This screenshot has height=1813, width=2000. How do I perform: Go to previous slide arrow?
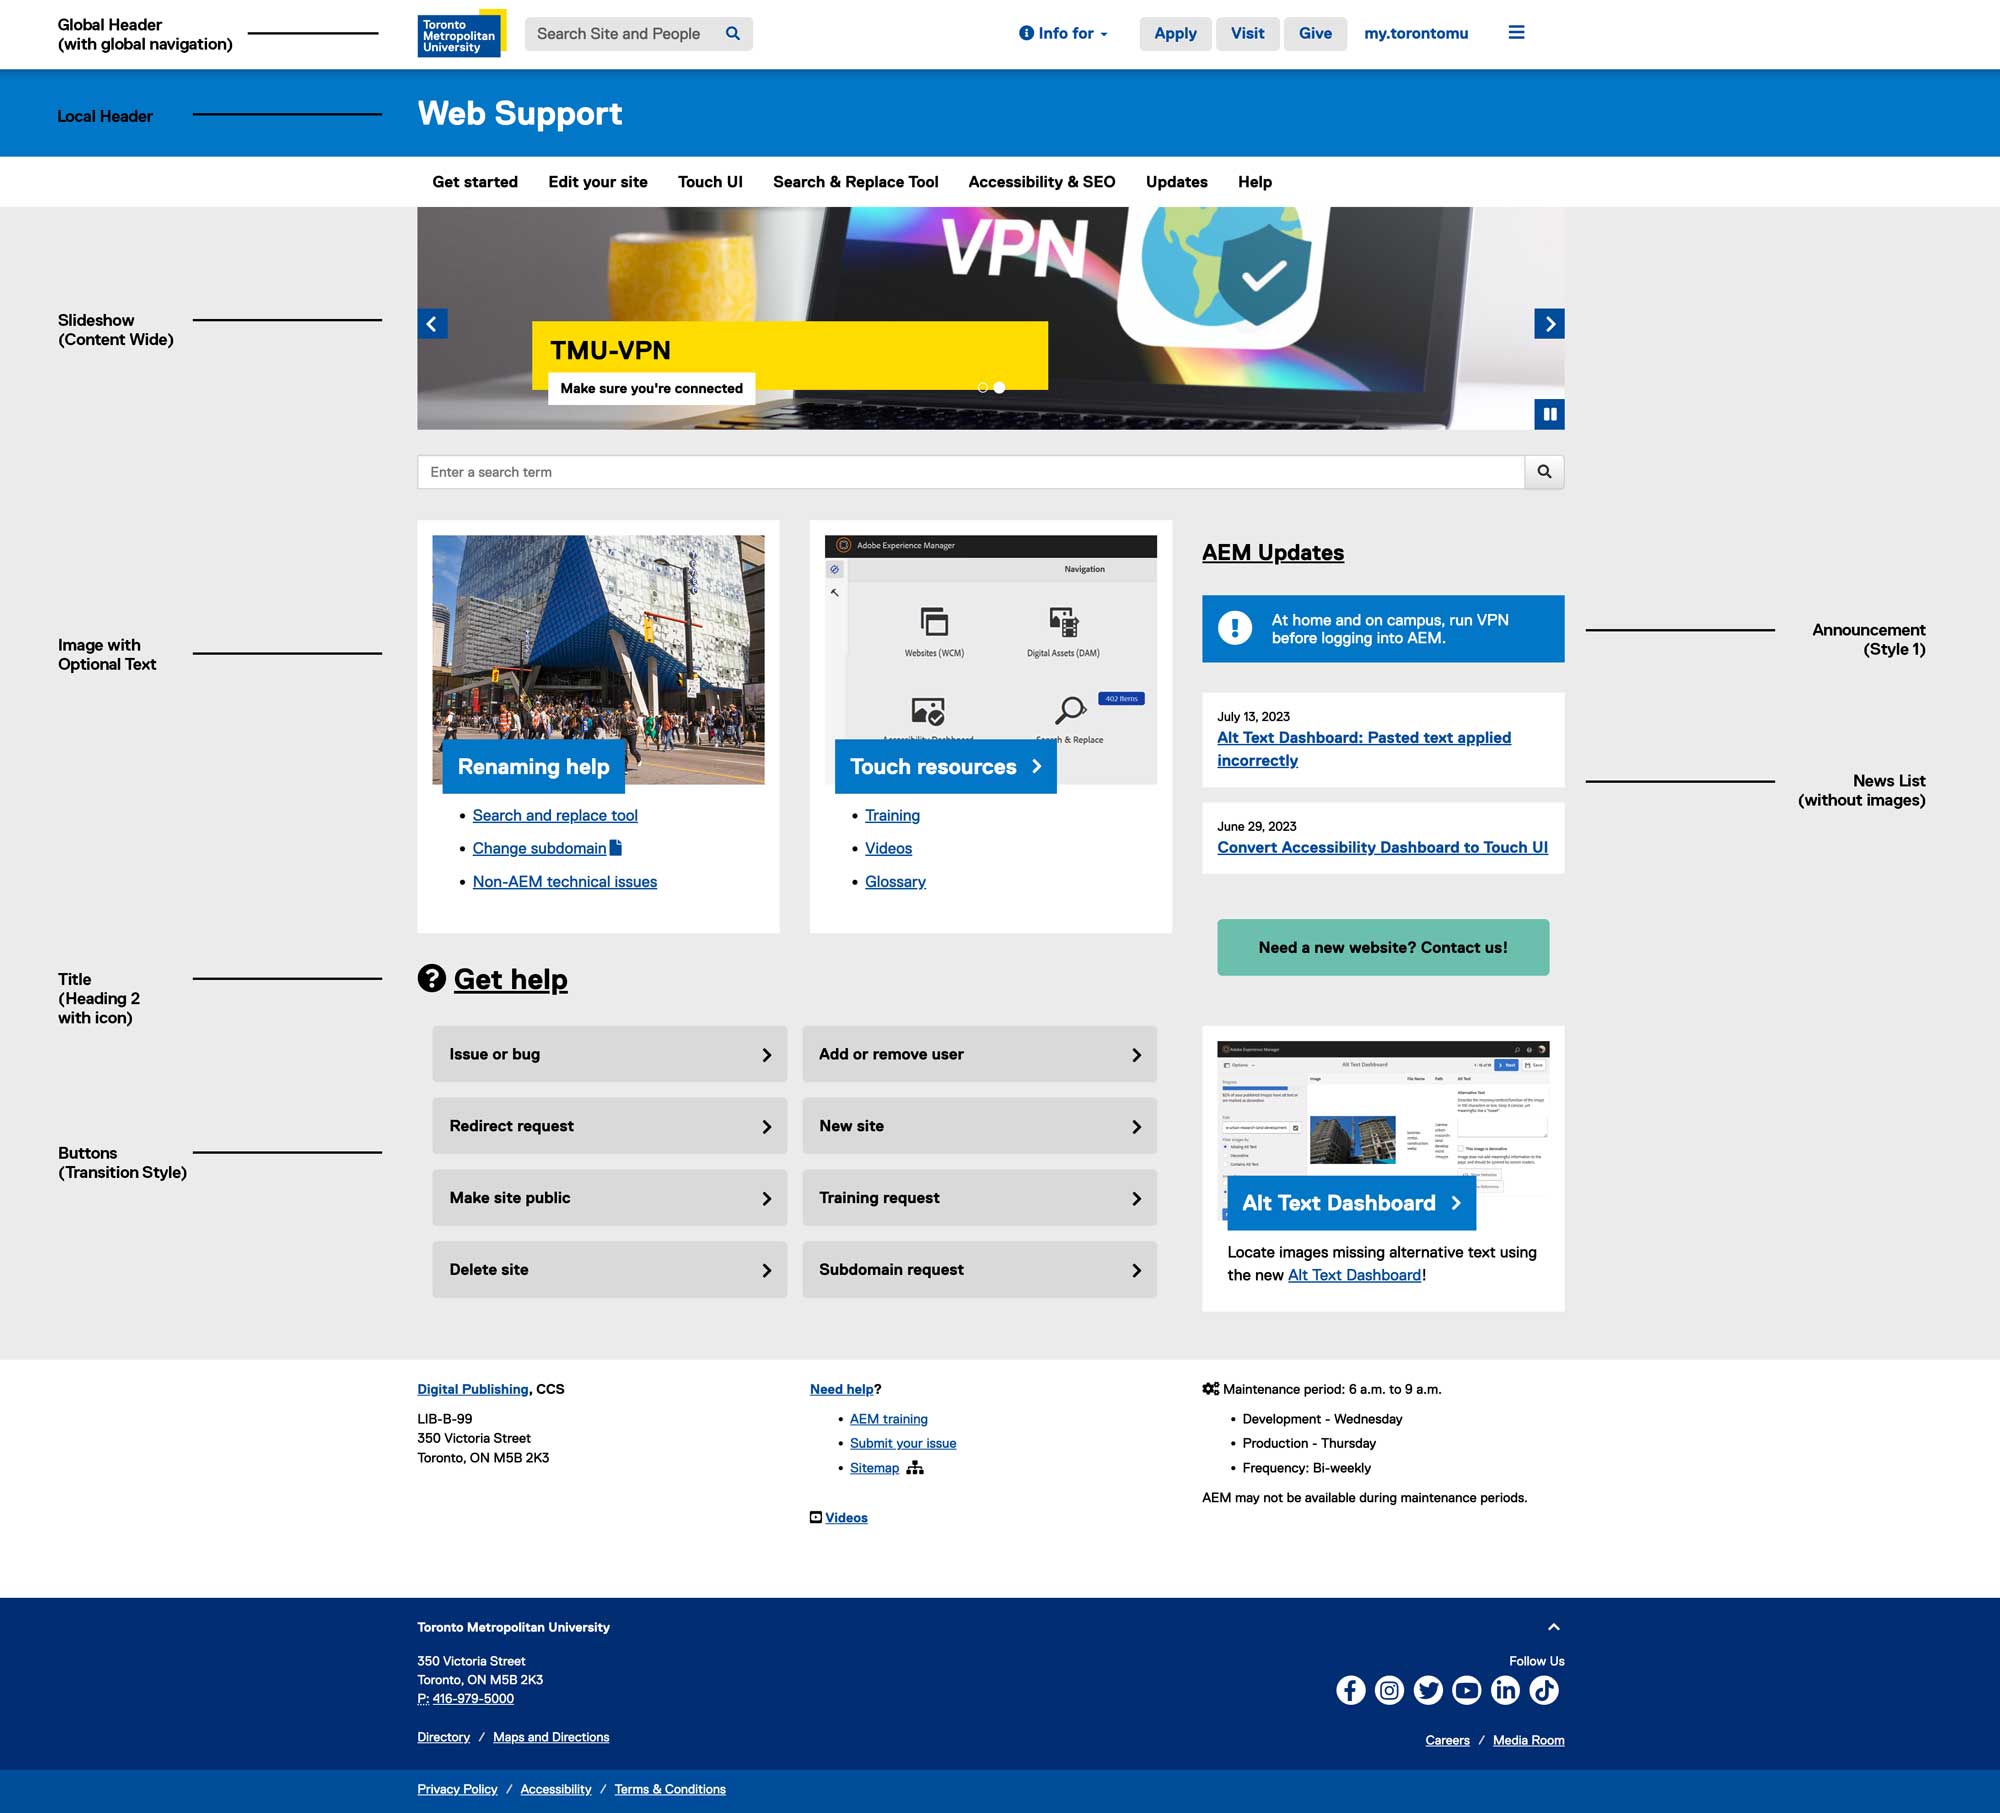click(432, 324)
